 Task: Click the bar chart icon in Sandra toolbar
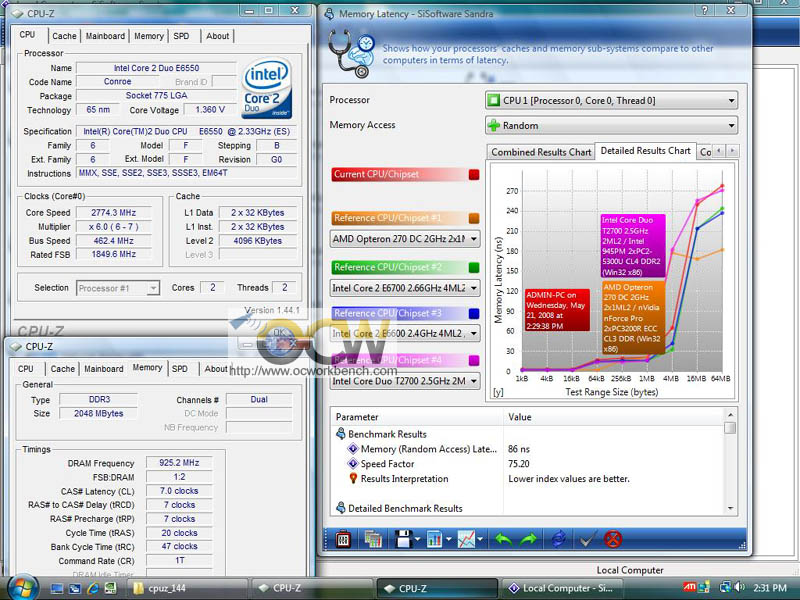(434, 539)
